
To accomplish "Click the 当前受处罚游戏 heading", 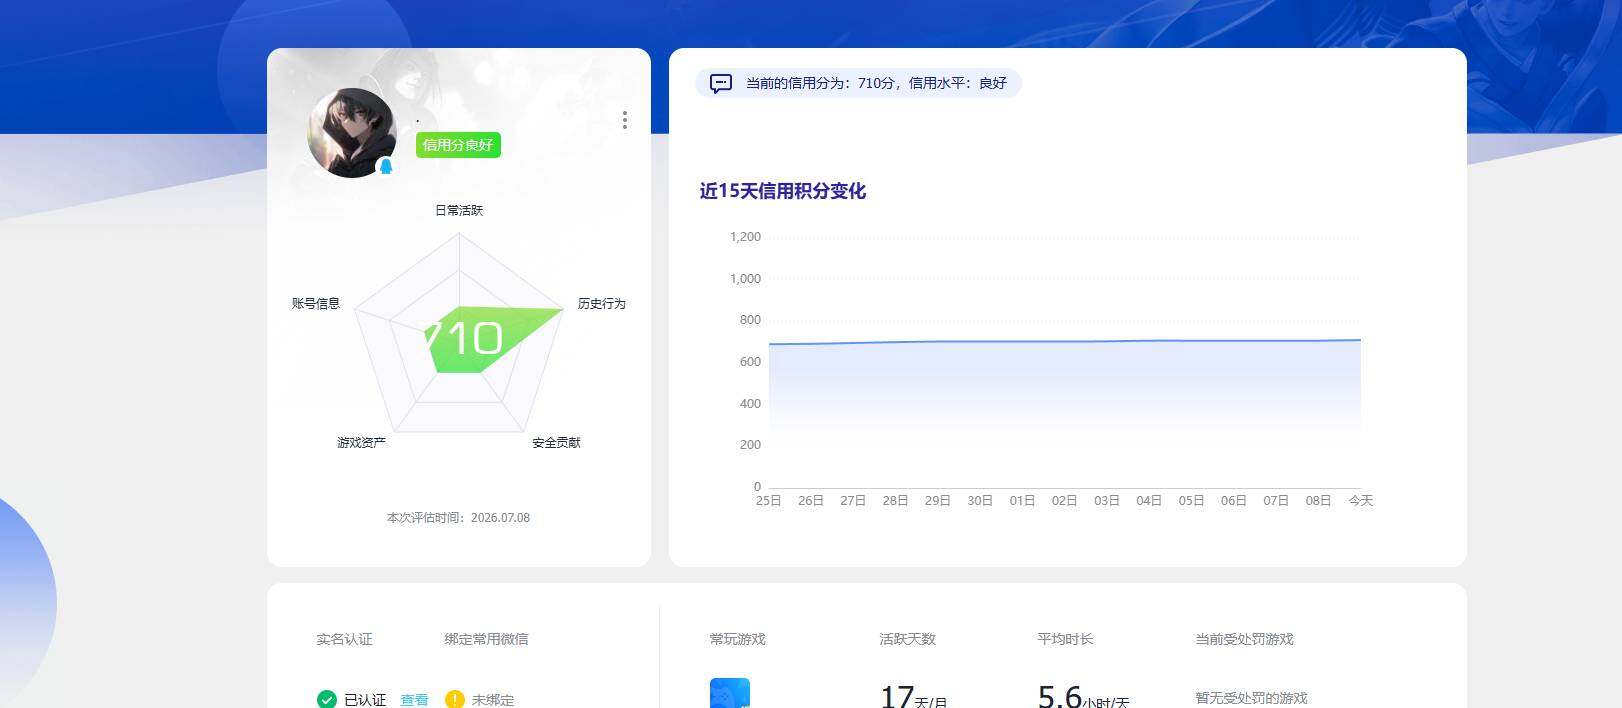I will (x=1244, y=639).
